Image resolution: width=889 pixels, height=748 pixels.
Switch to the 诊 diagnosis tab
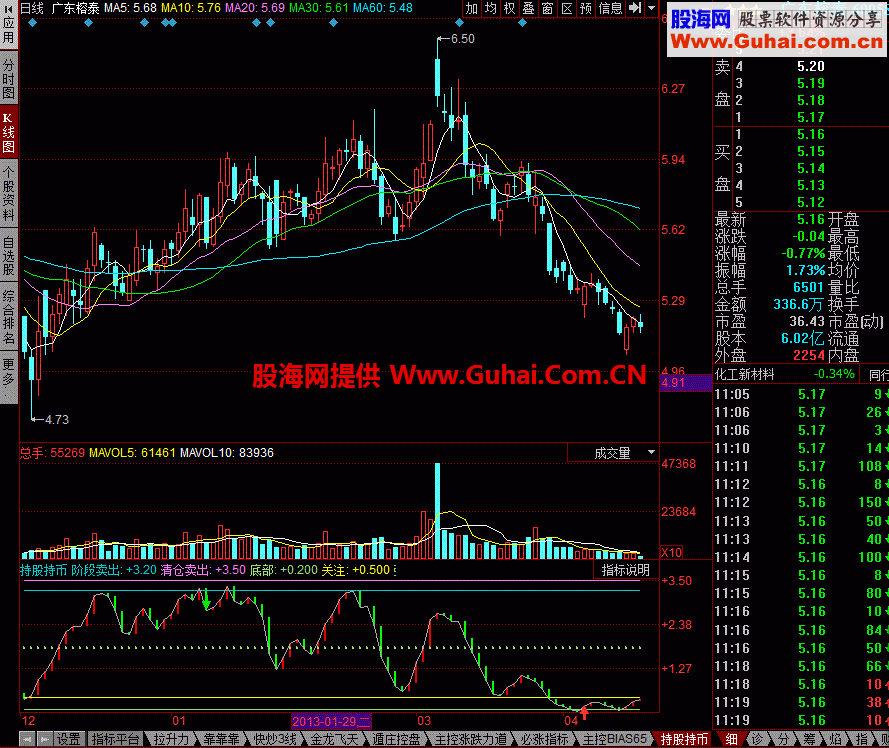click(758, 739)
